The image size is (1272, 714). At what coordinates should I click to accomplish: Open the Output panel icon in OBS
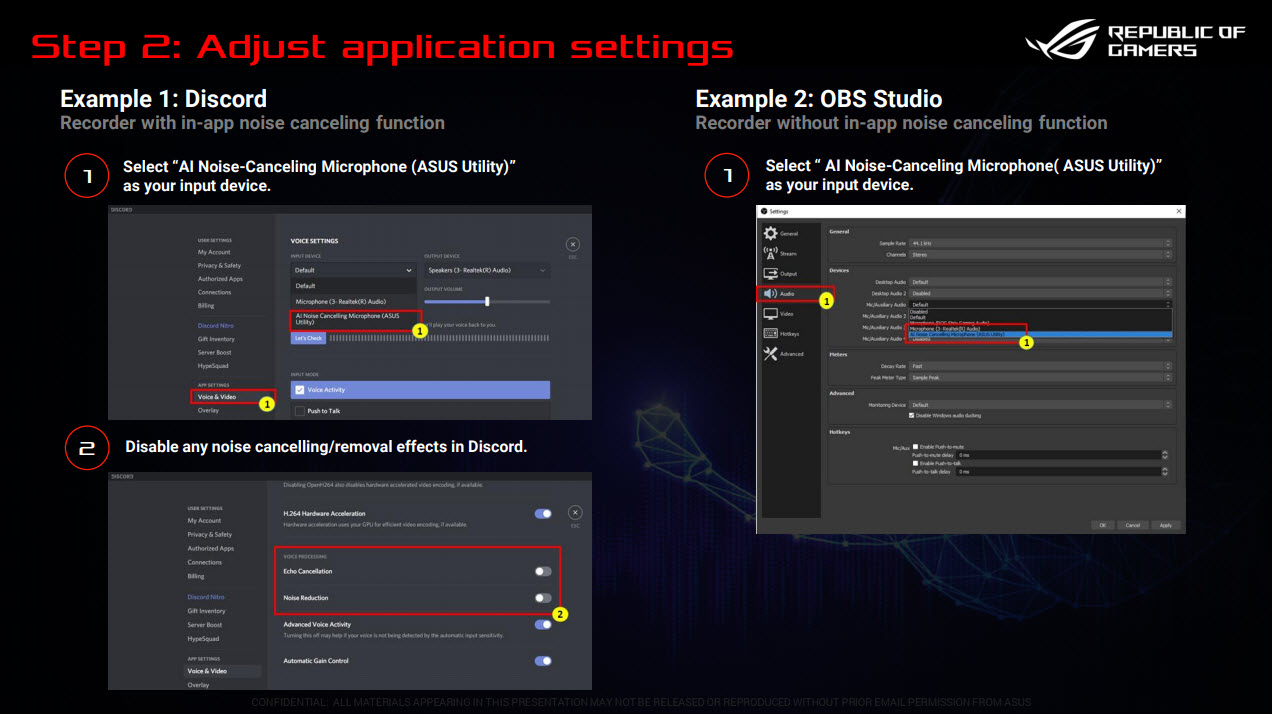coord(769,274)
